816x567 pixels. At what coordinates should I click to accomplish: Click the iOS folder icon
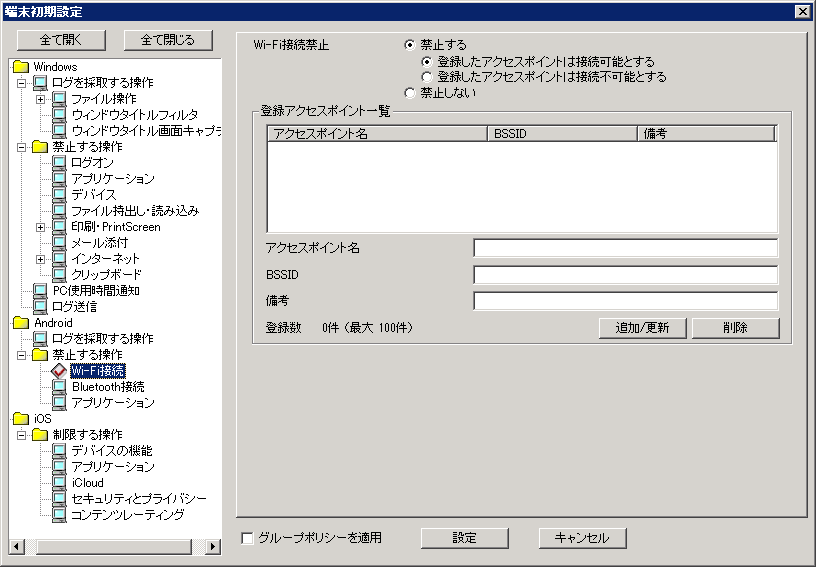coord(21,419)
